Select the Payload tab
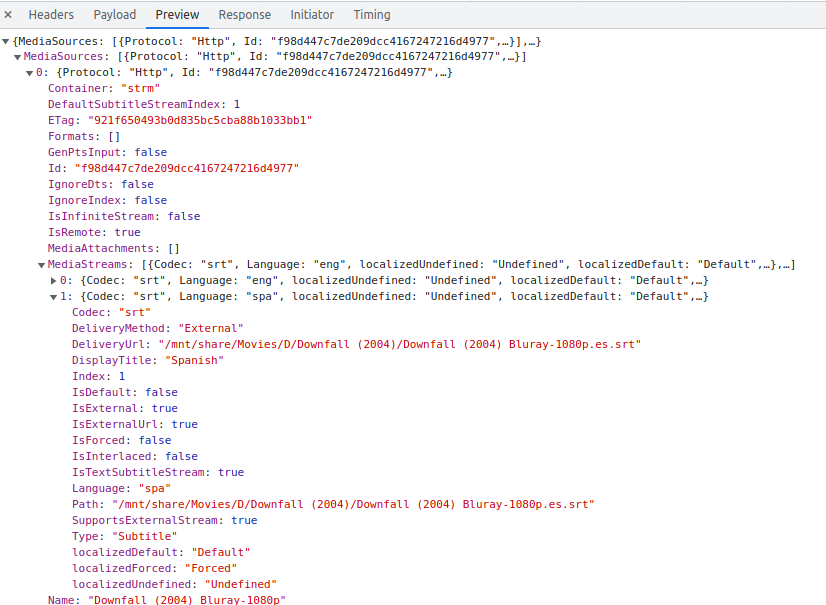Image resolution: width=826 pixels, height=605 pixels. click(114, 14)
